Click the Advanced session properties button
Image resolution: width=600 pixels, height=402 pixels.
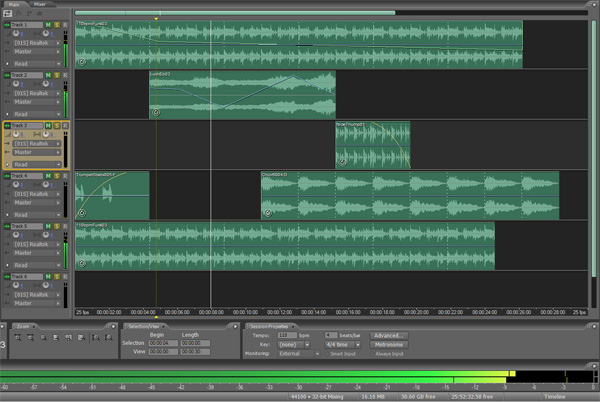point(387,335)
